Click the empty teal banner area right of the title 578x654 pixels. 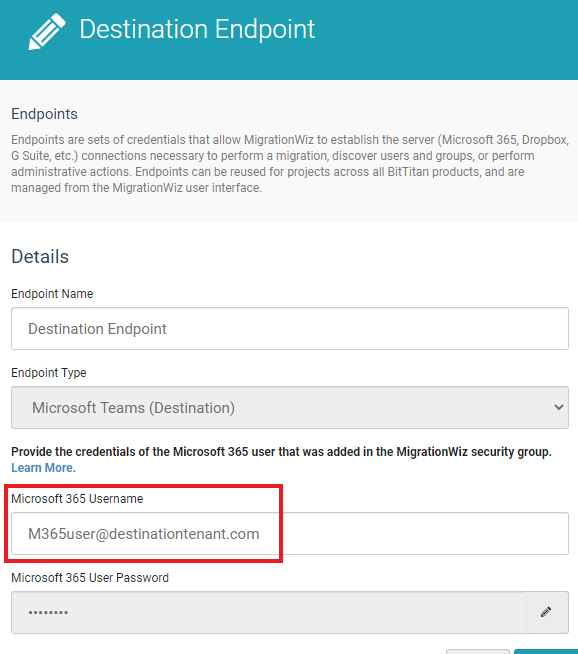click(446, 40)
